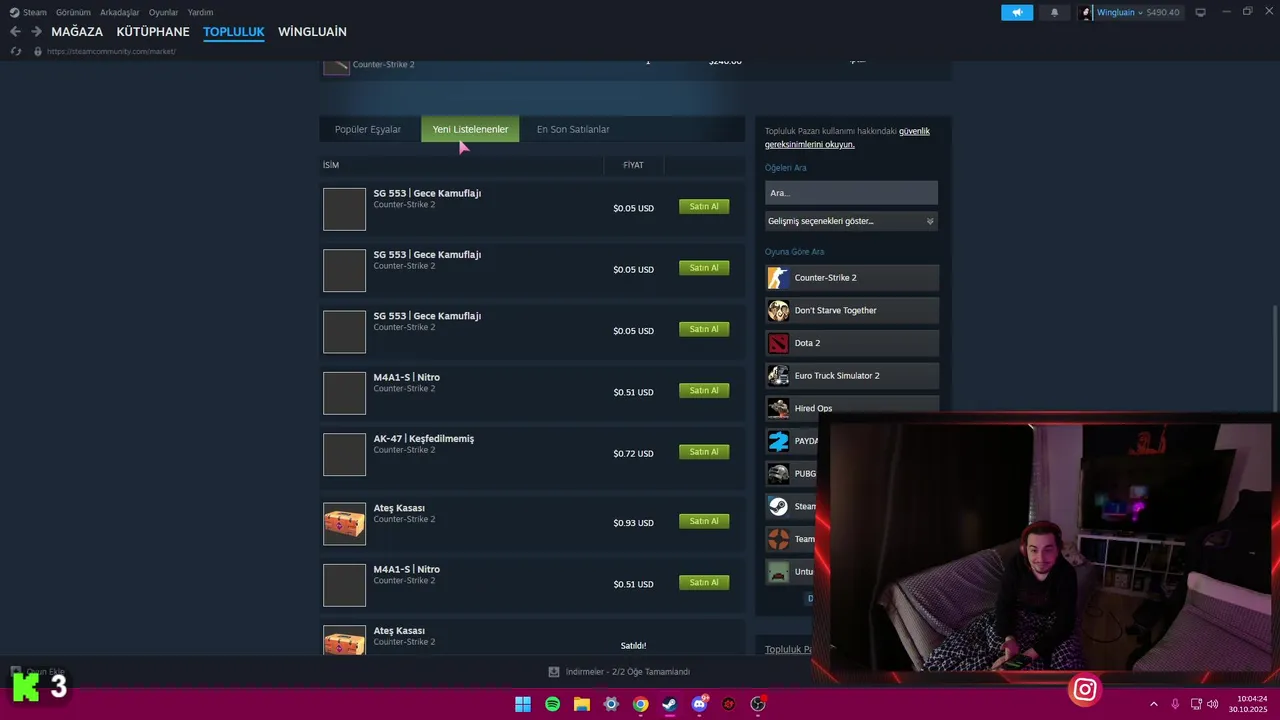Go back with the left arrow
Viewport: 1280px width, 720px height.
15,32
